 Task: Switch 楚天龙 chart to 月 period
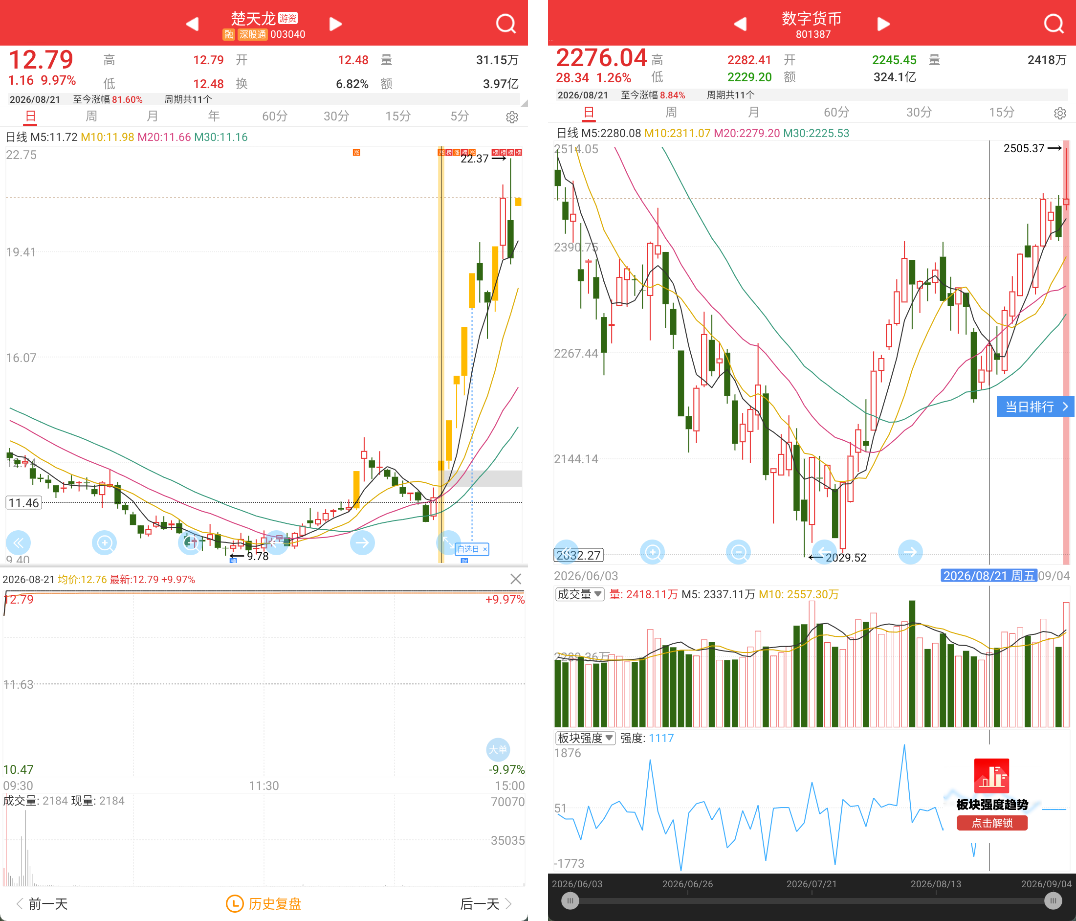point(152,117)
